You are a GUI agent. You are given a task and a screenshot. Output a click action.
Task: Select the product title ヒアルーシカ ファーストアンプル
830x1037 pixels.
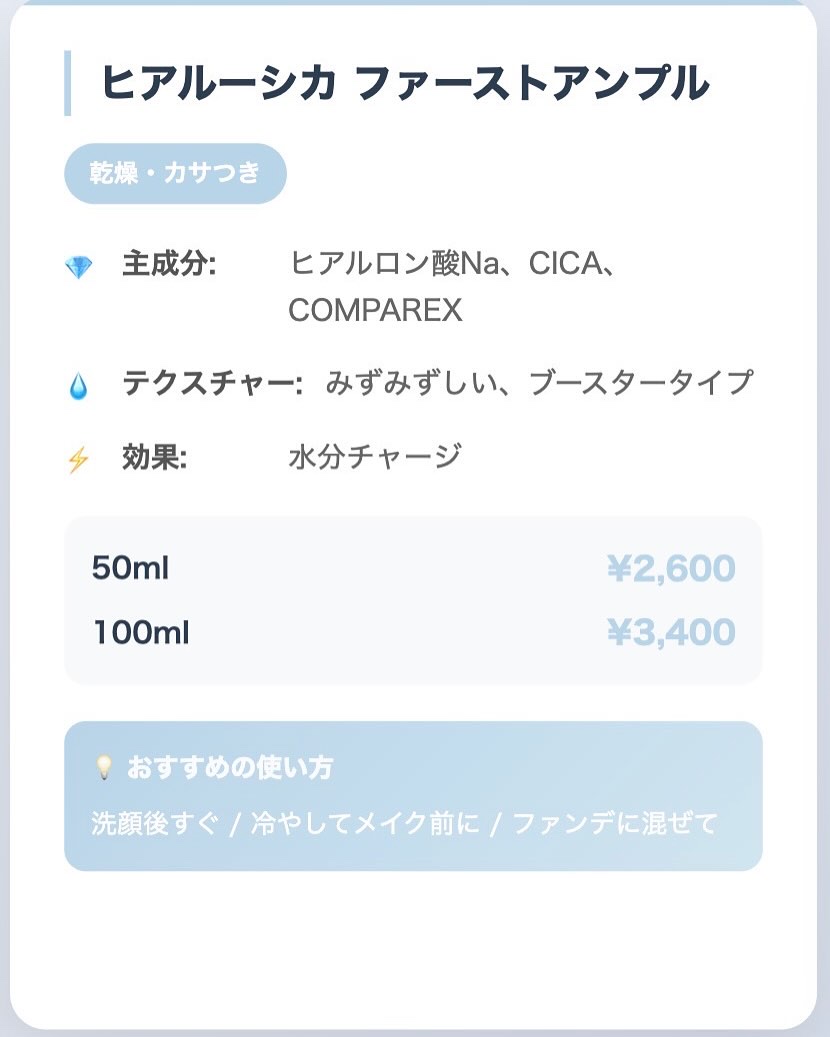[405, 83]
